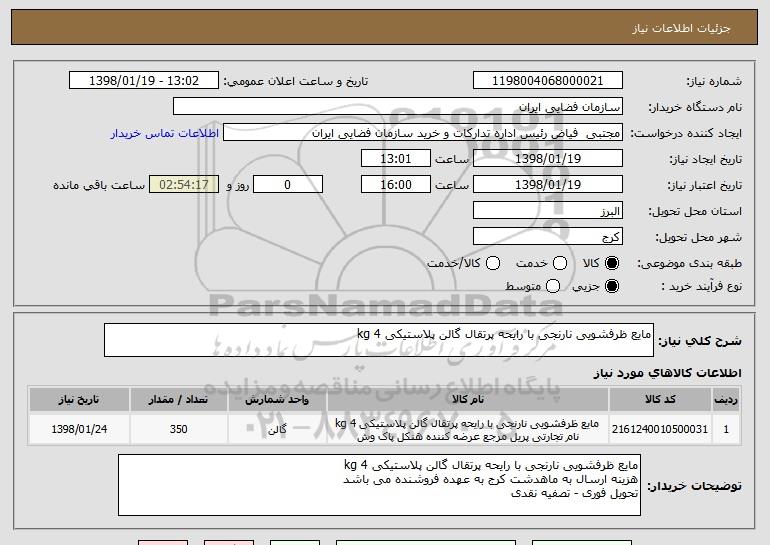The height and width of the screenshot is (545, 770).
Task: Click the need date cell 1398/01/24
Action: click(79, 429)
